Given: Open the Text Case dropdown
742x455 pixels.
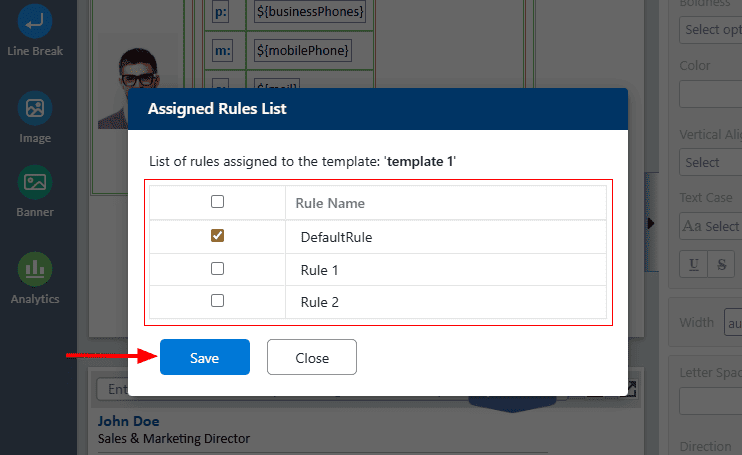Looking at the screenshot, I should [711, 226].
